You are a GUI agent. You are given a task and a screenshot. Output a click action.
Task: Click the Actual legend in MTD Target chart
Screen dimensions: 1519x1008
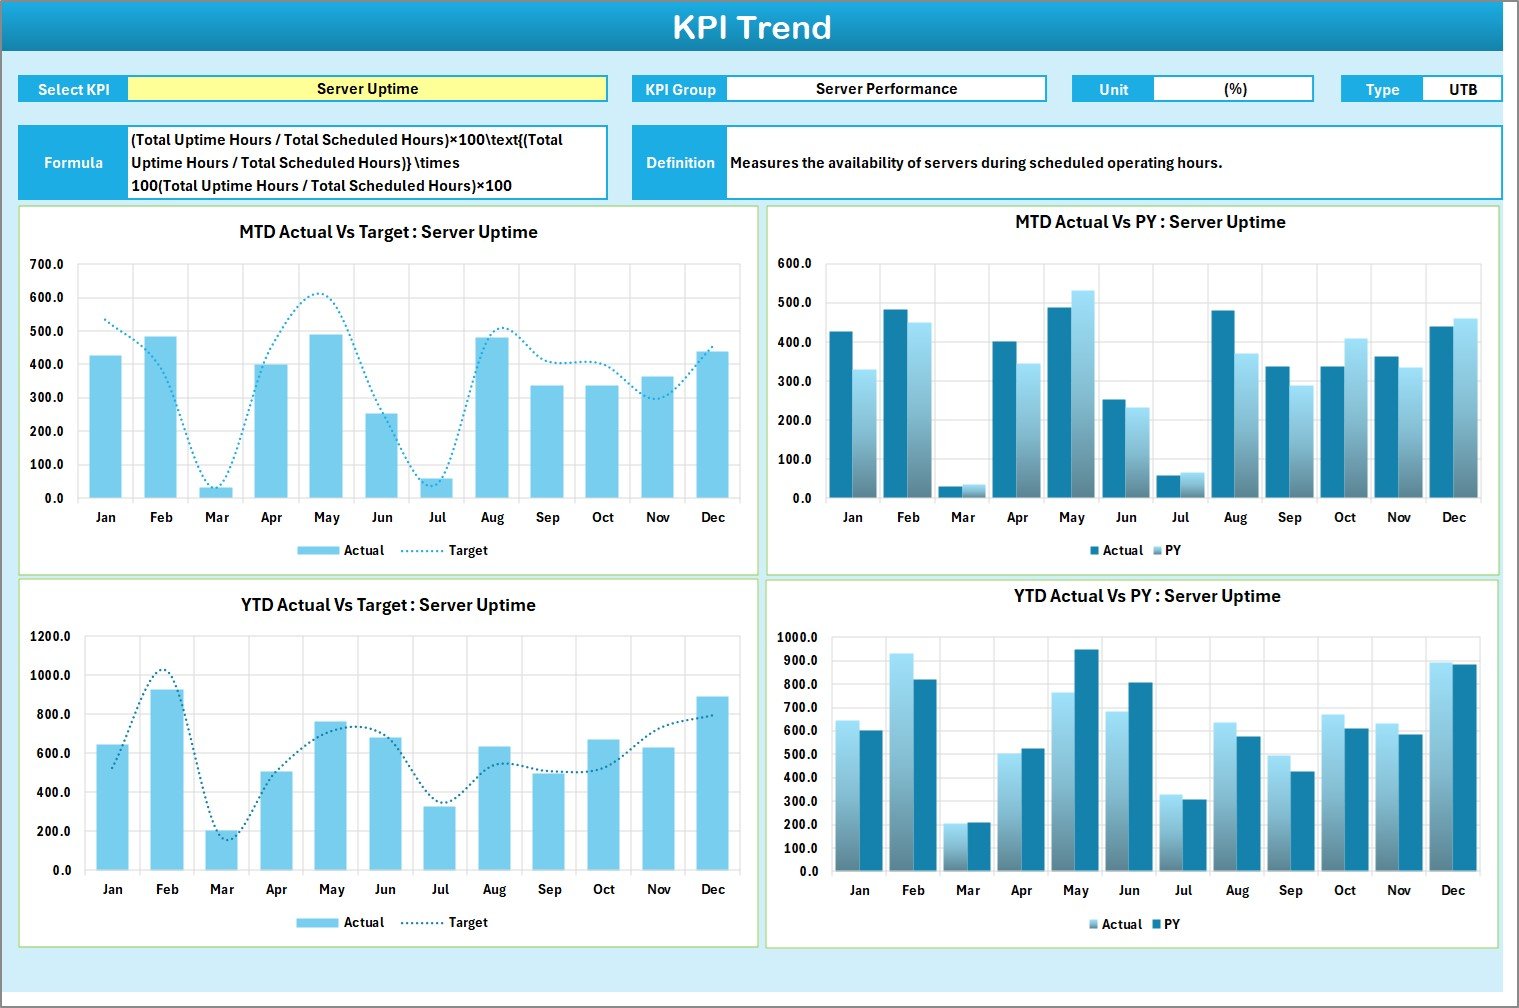(x=363, y=550)
